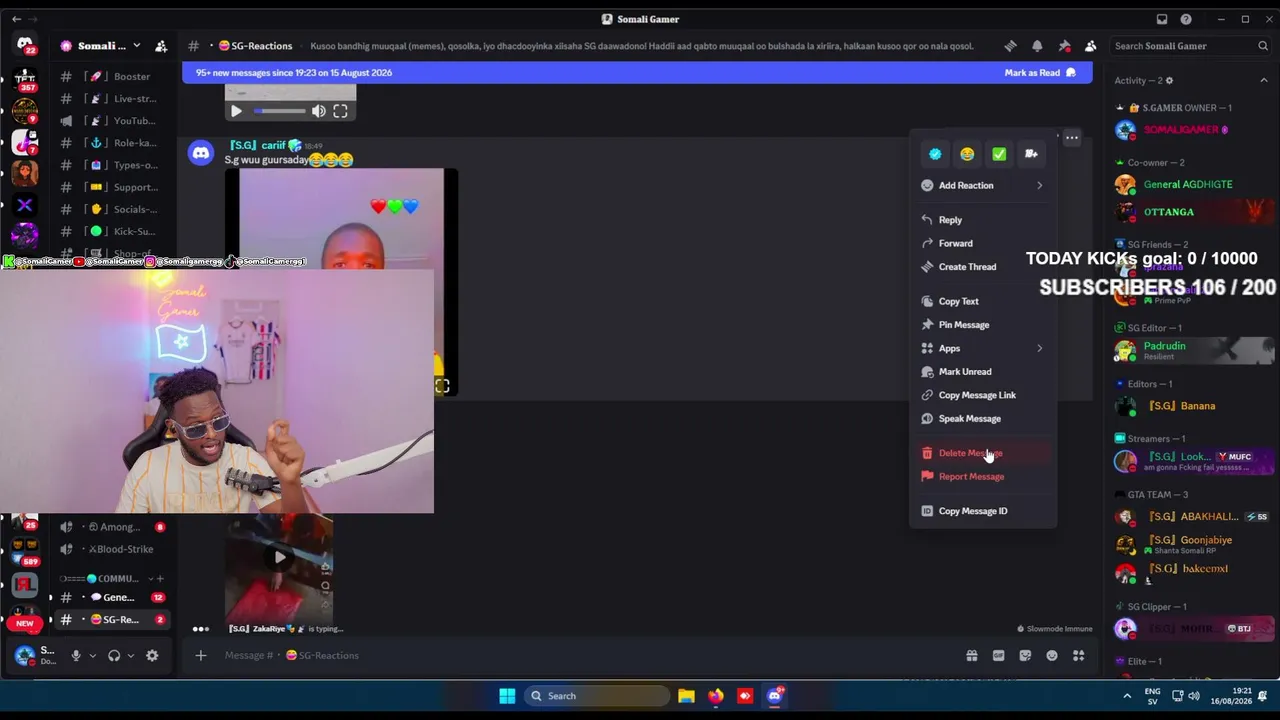1280x720 pixels.
Task: Pin this message
Action: tap(983, 325)
